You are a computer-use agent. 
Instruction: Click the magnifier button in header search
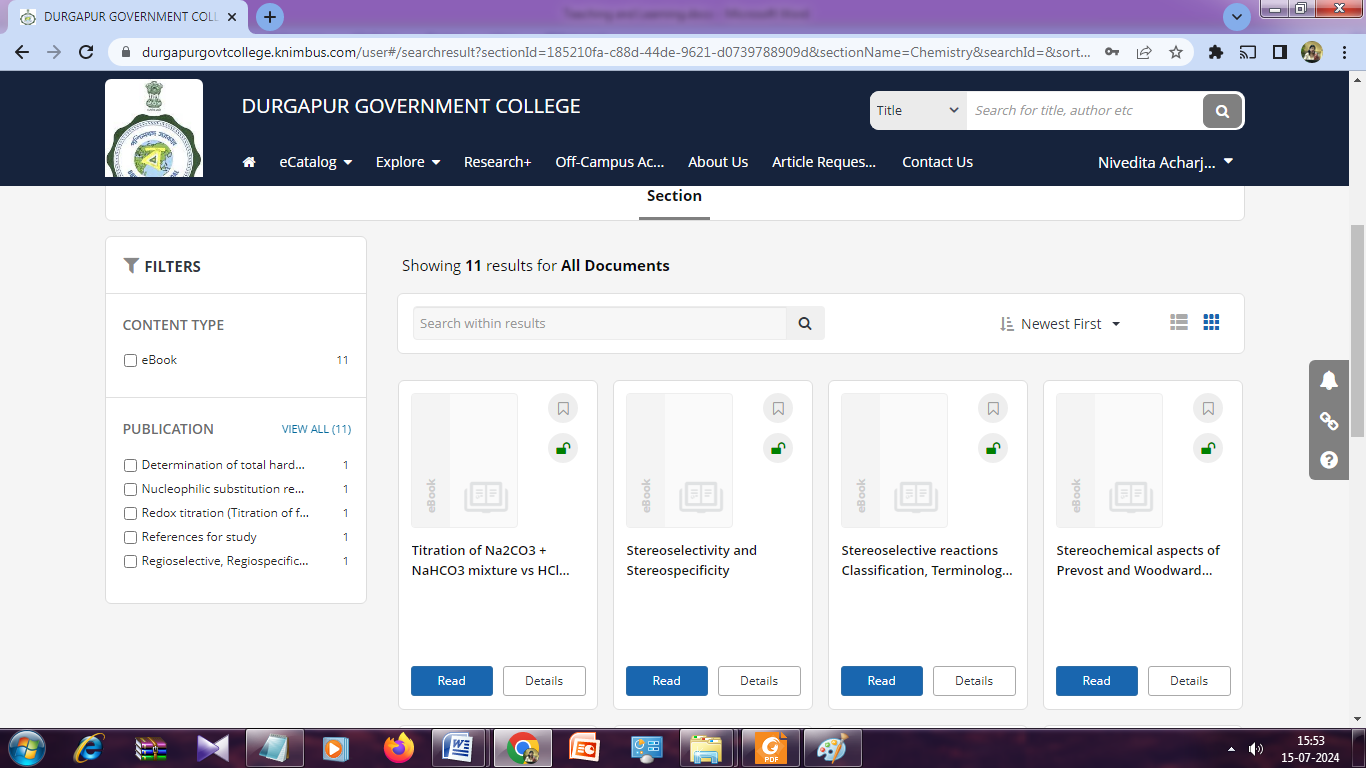coord(1222,111)
